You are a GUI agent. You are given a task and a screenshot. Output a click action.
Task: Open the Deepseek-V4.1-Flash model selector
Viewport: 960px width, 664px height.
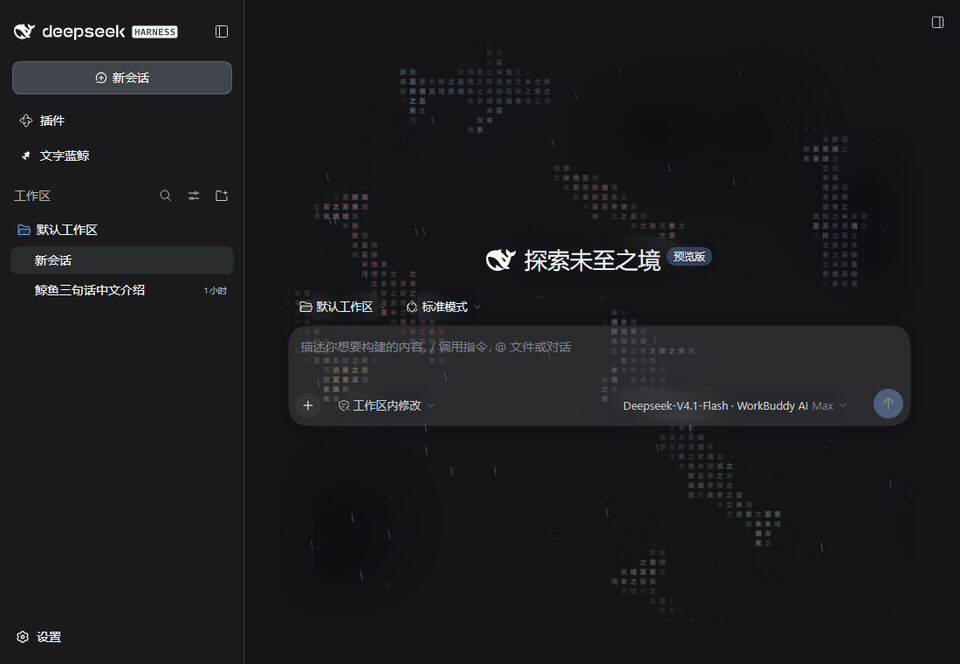734,406
